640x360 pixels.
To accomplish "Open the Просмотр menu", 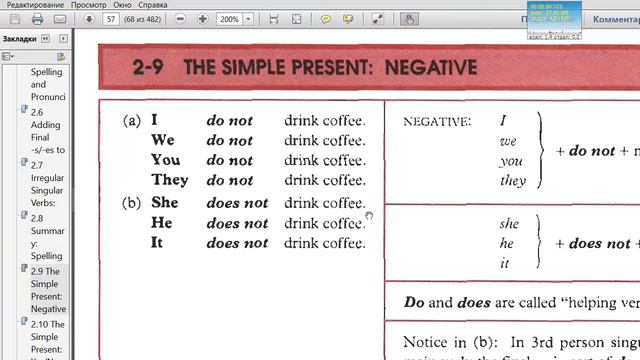I will [x=89, y=5].
